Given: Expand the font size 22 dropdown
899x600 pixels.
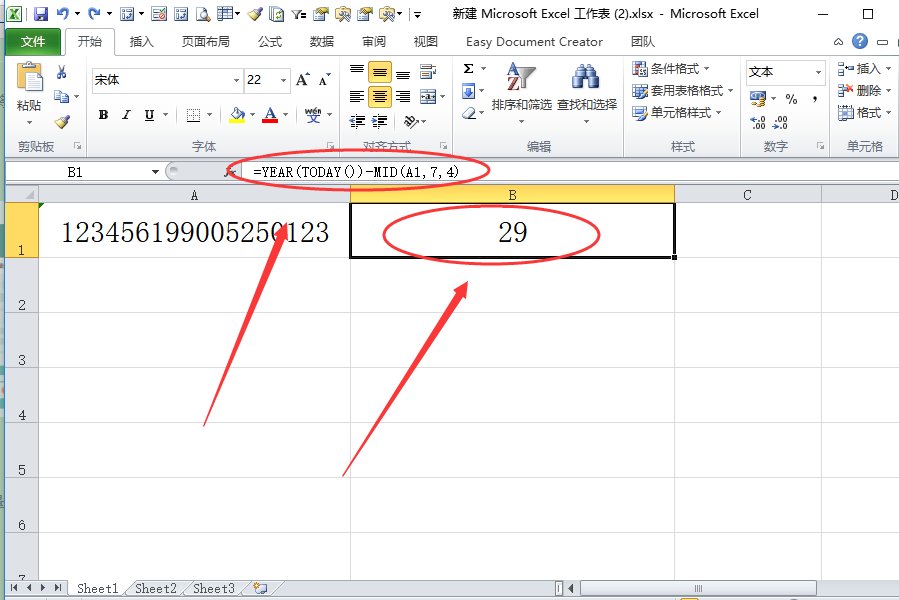Looking at the screenshot, I should point(284,80).
